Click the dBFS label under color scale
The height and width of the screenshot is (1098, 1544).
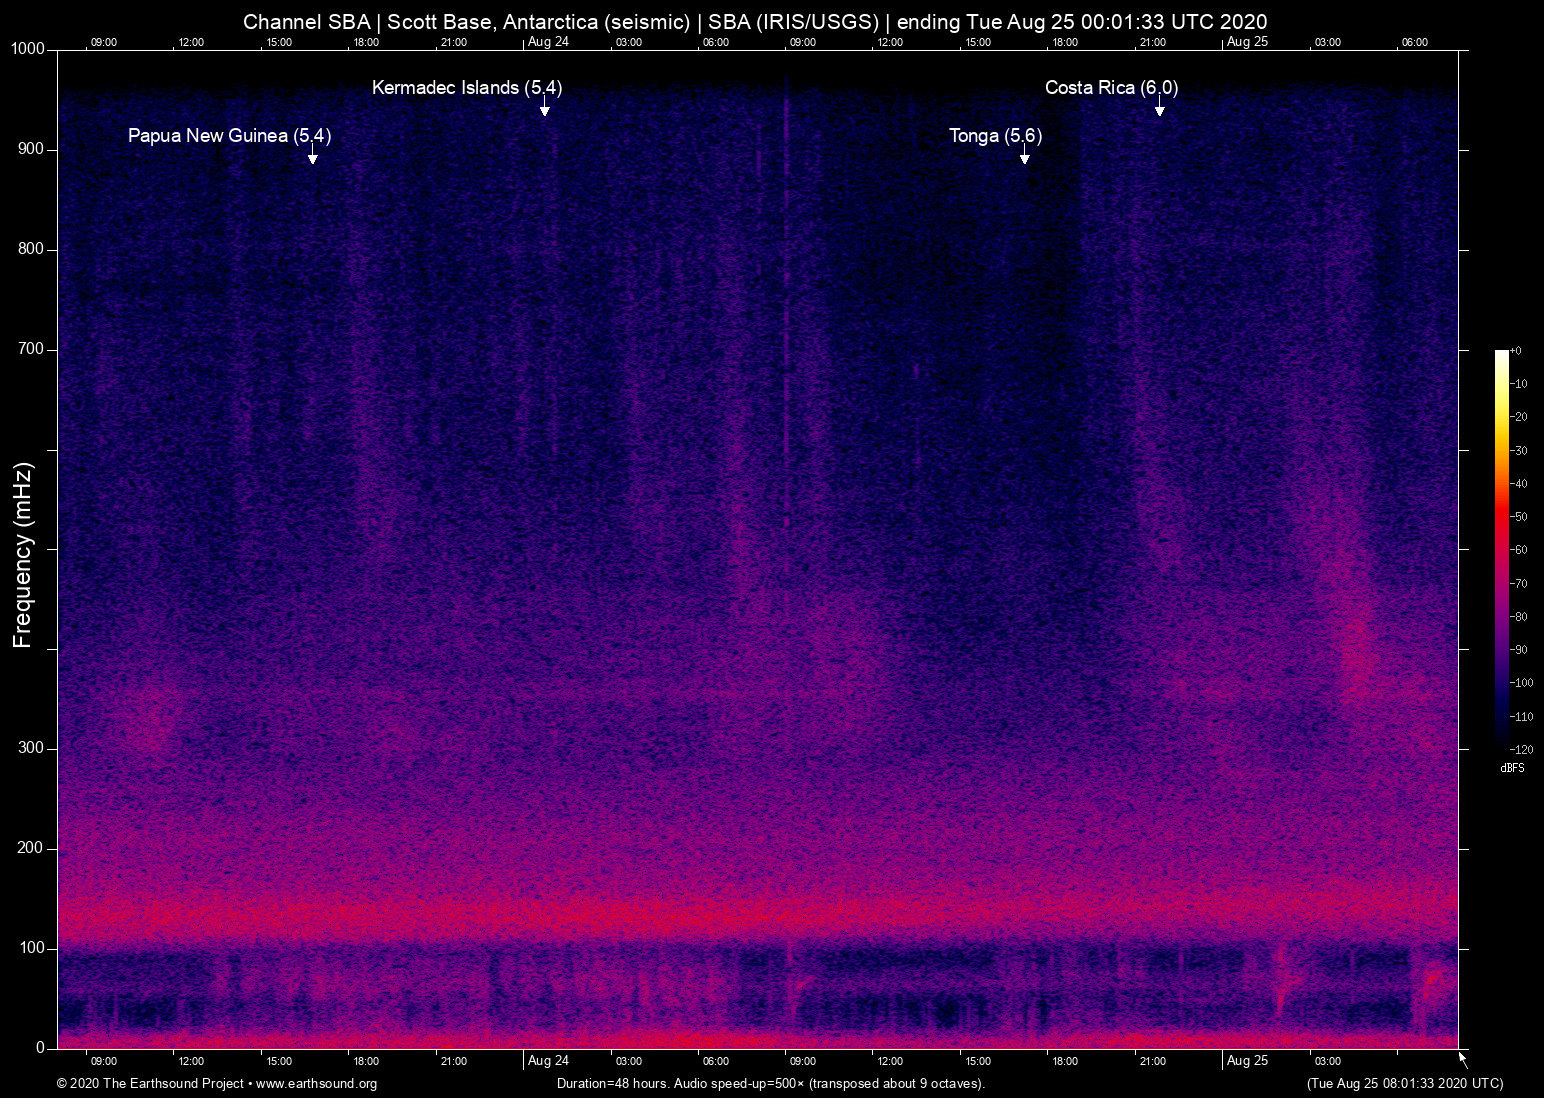[x=1512, y=768]
